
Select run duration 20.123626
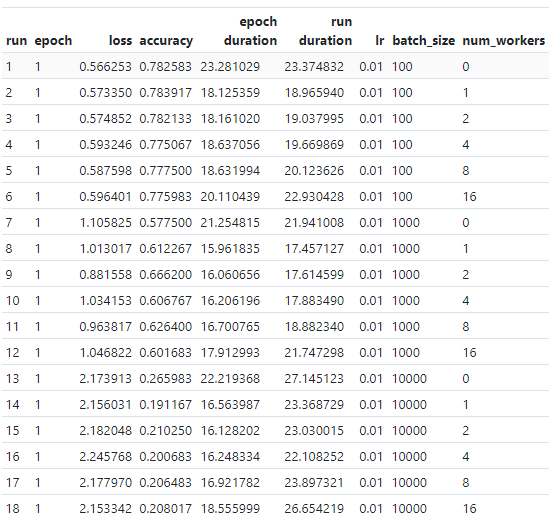[314, 171]
